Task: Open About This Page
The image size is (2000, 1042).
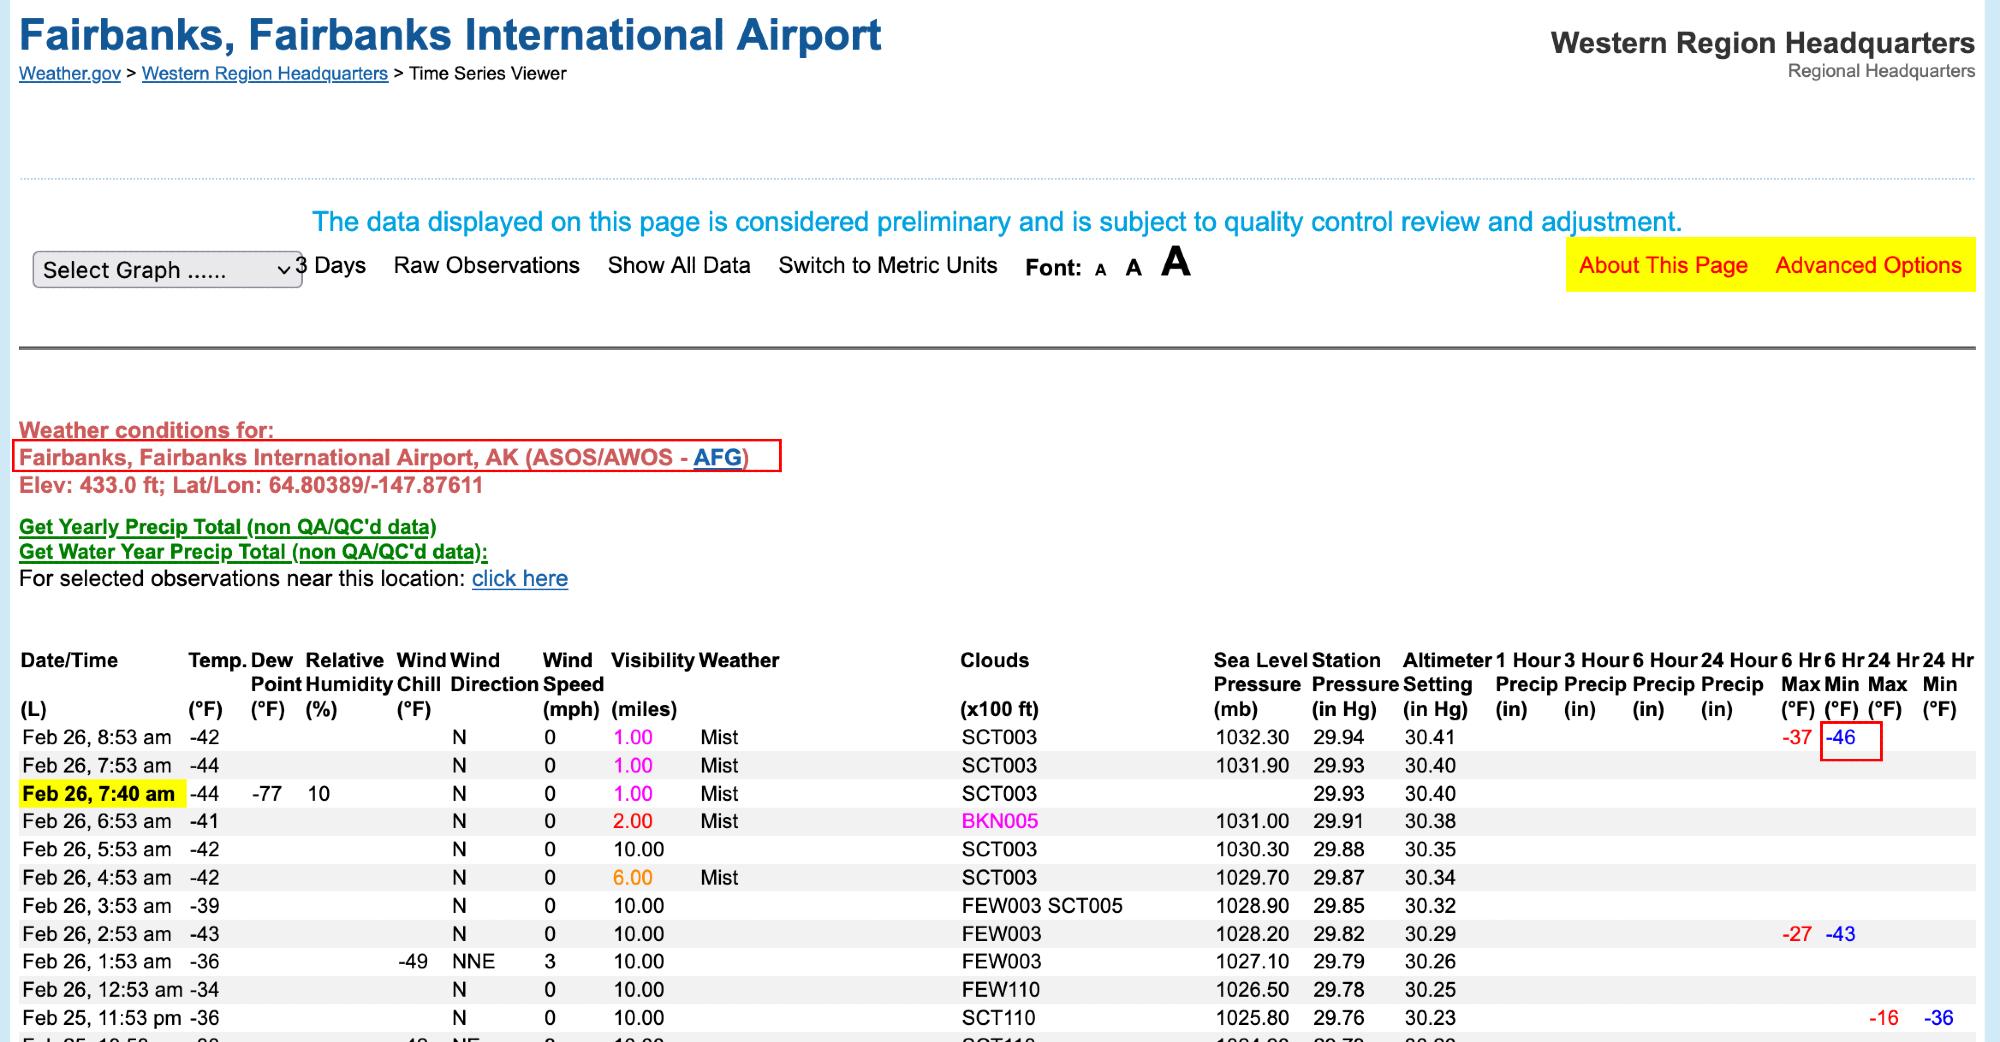Action: (1662, 266)
